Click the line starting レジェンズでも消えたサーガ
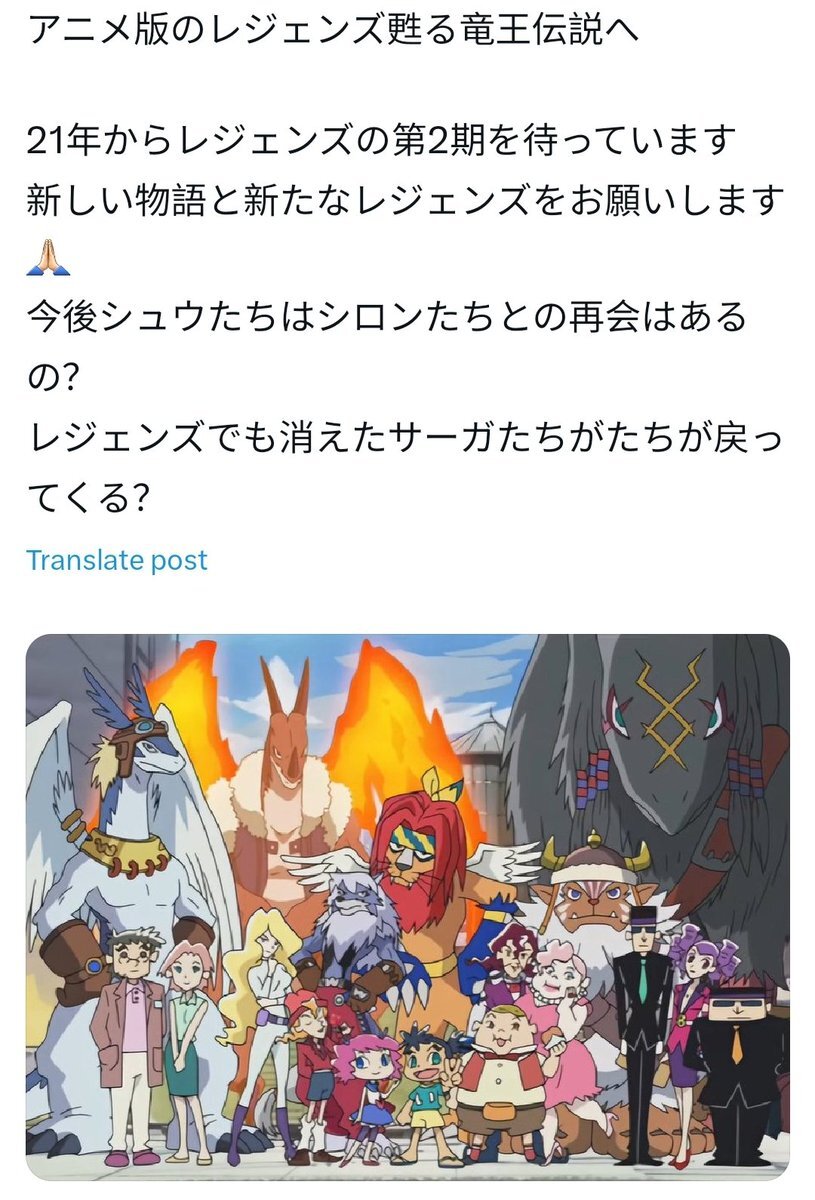 (x=404, y=437)
